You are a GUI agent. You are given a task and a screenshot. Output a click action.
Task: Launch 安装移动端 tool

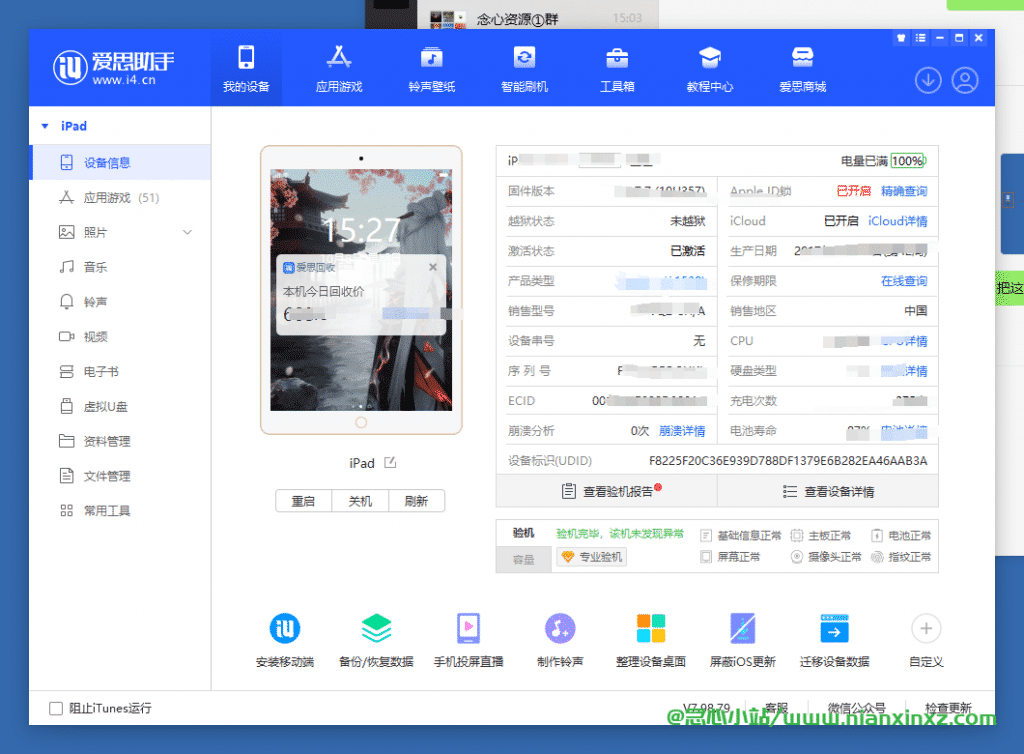coord(285,640)
